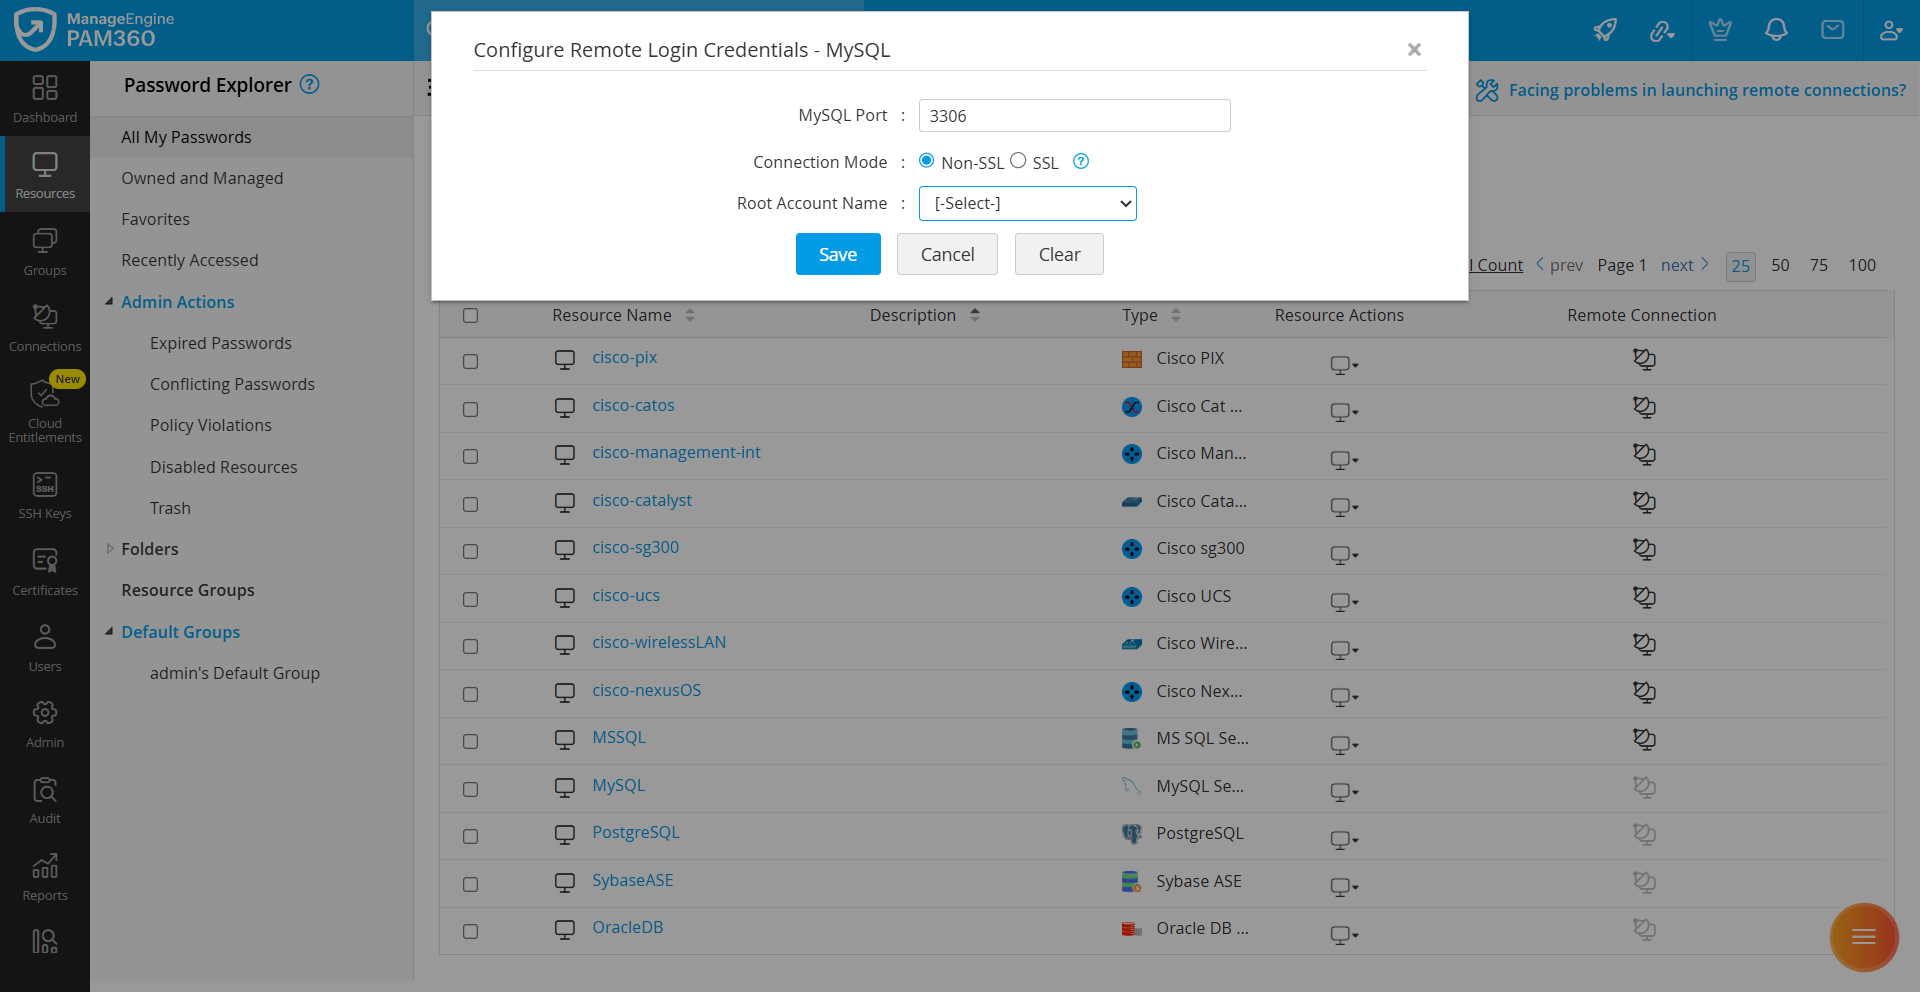Go to next page of resources

point(1685,265)
